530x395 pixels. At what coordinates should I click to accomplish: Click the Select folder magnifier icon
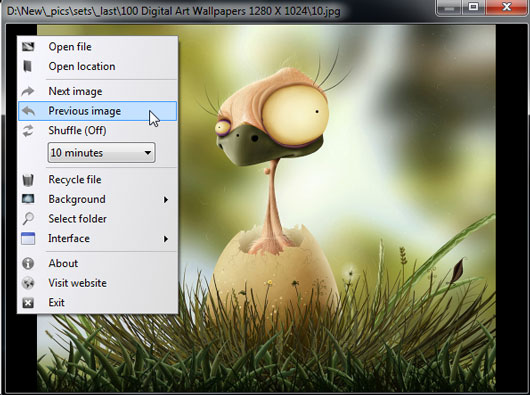pyautogui.click(x=28, y=219)
